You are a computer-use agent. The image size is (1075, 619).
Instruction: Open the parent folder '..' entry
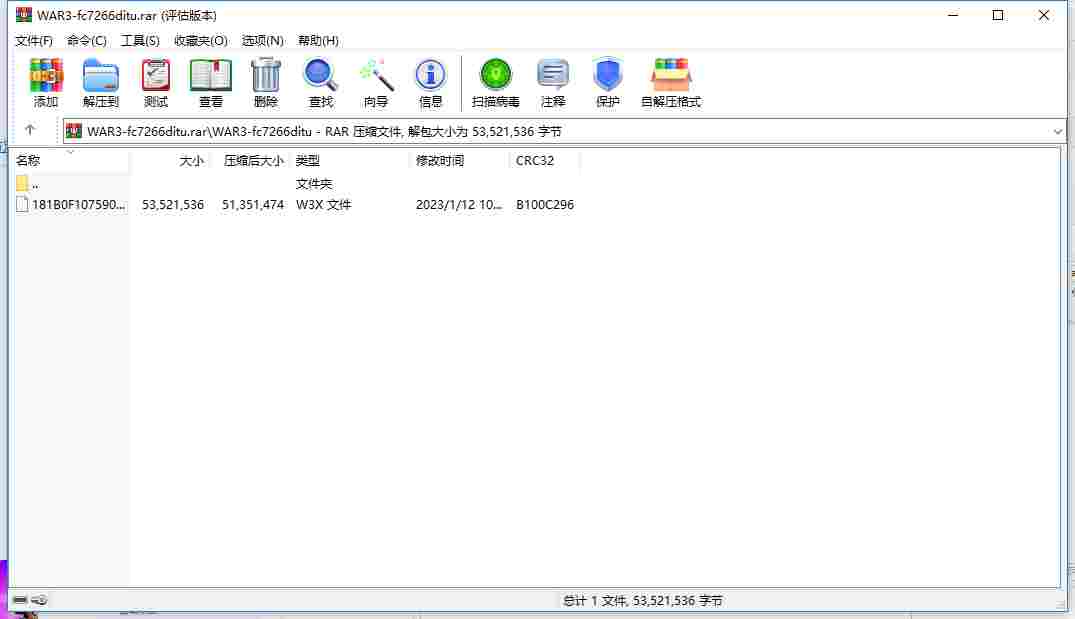(27, 183)
